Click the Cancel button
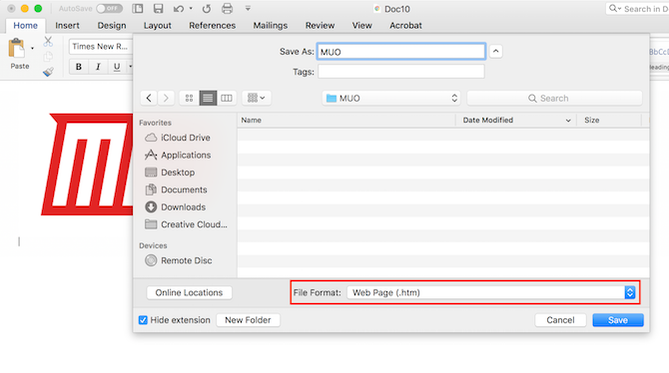Screen dimensions: 669x373 [x=560, y=320]
